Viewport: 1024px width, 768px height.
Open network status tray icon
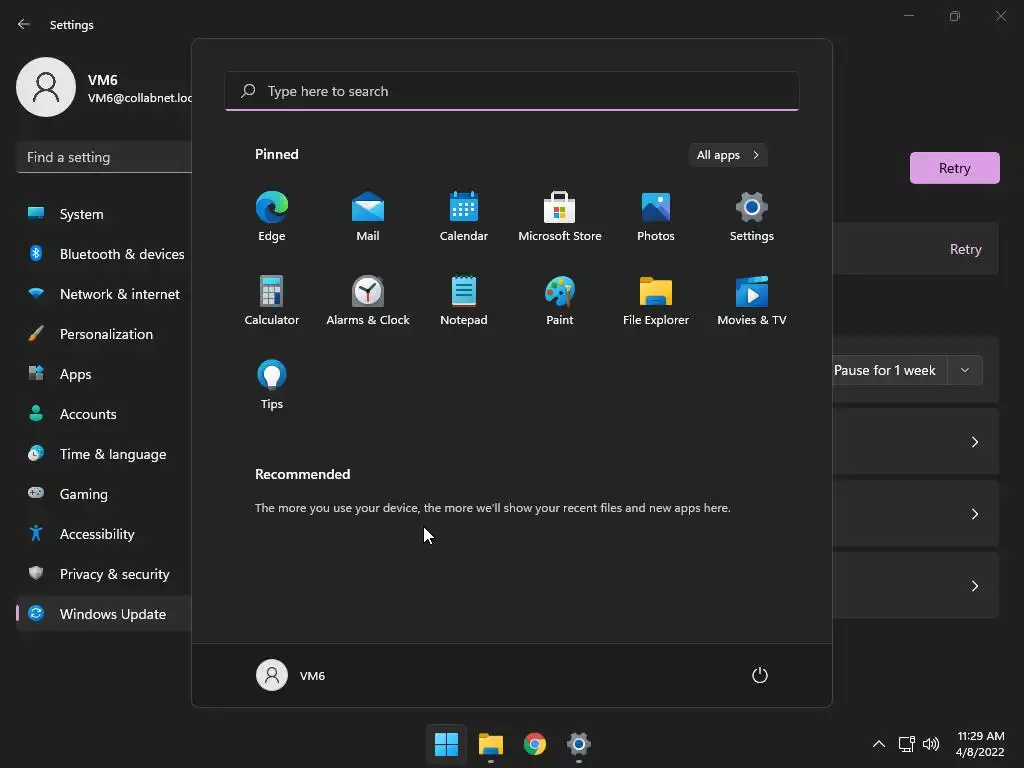(906, 744)
